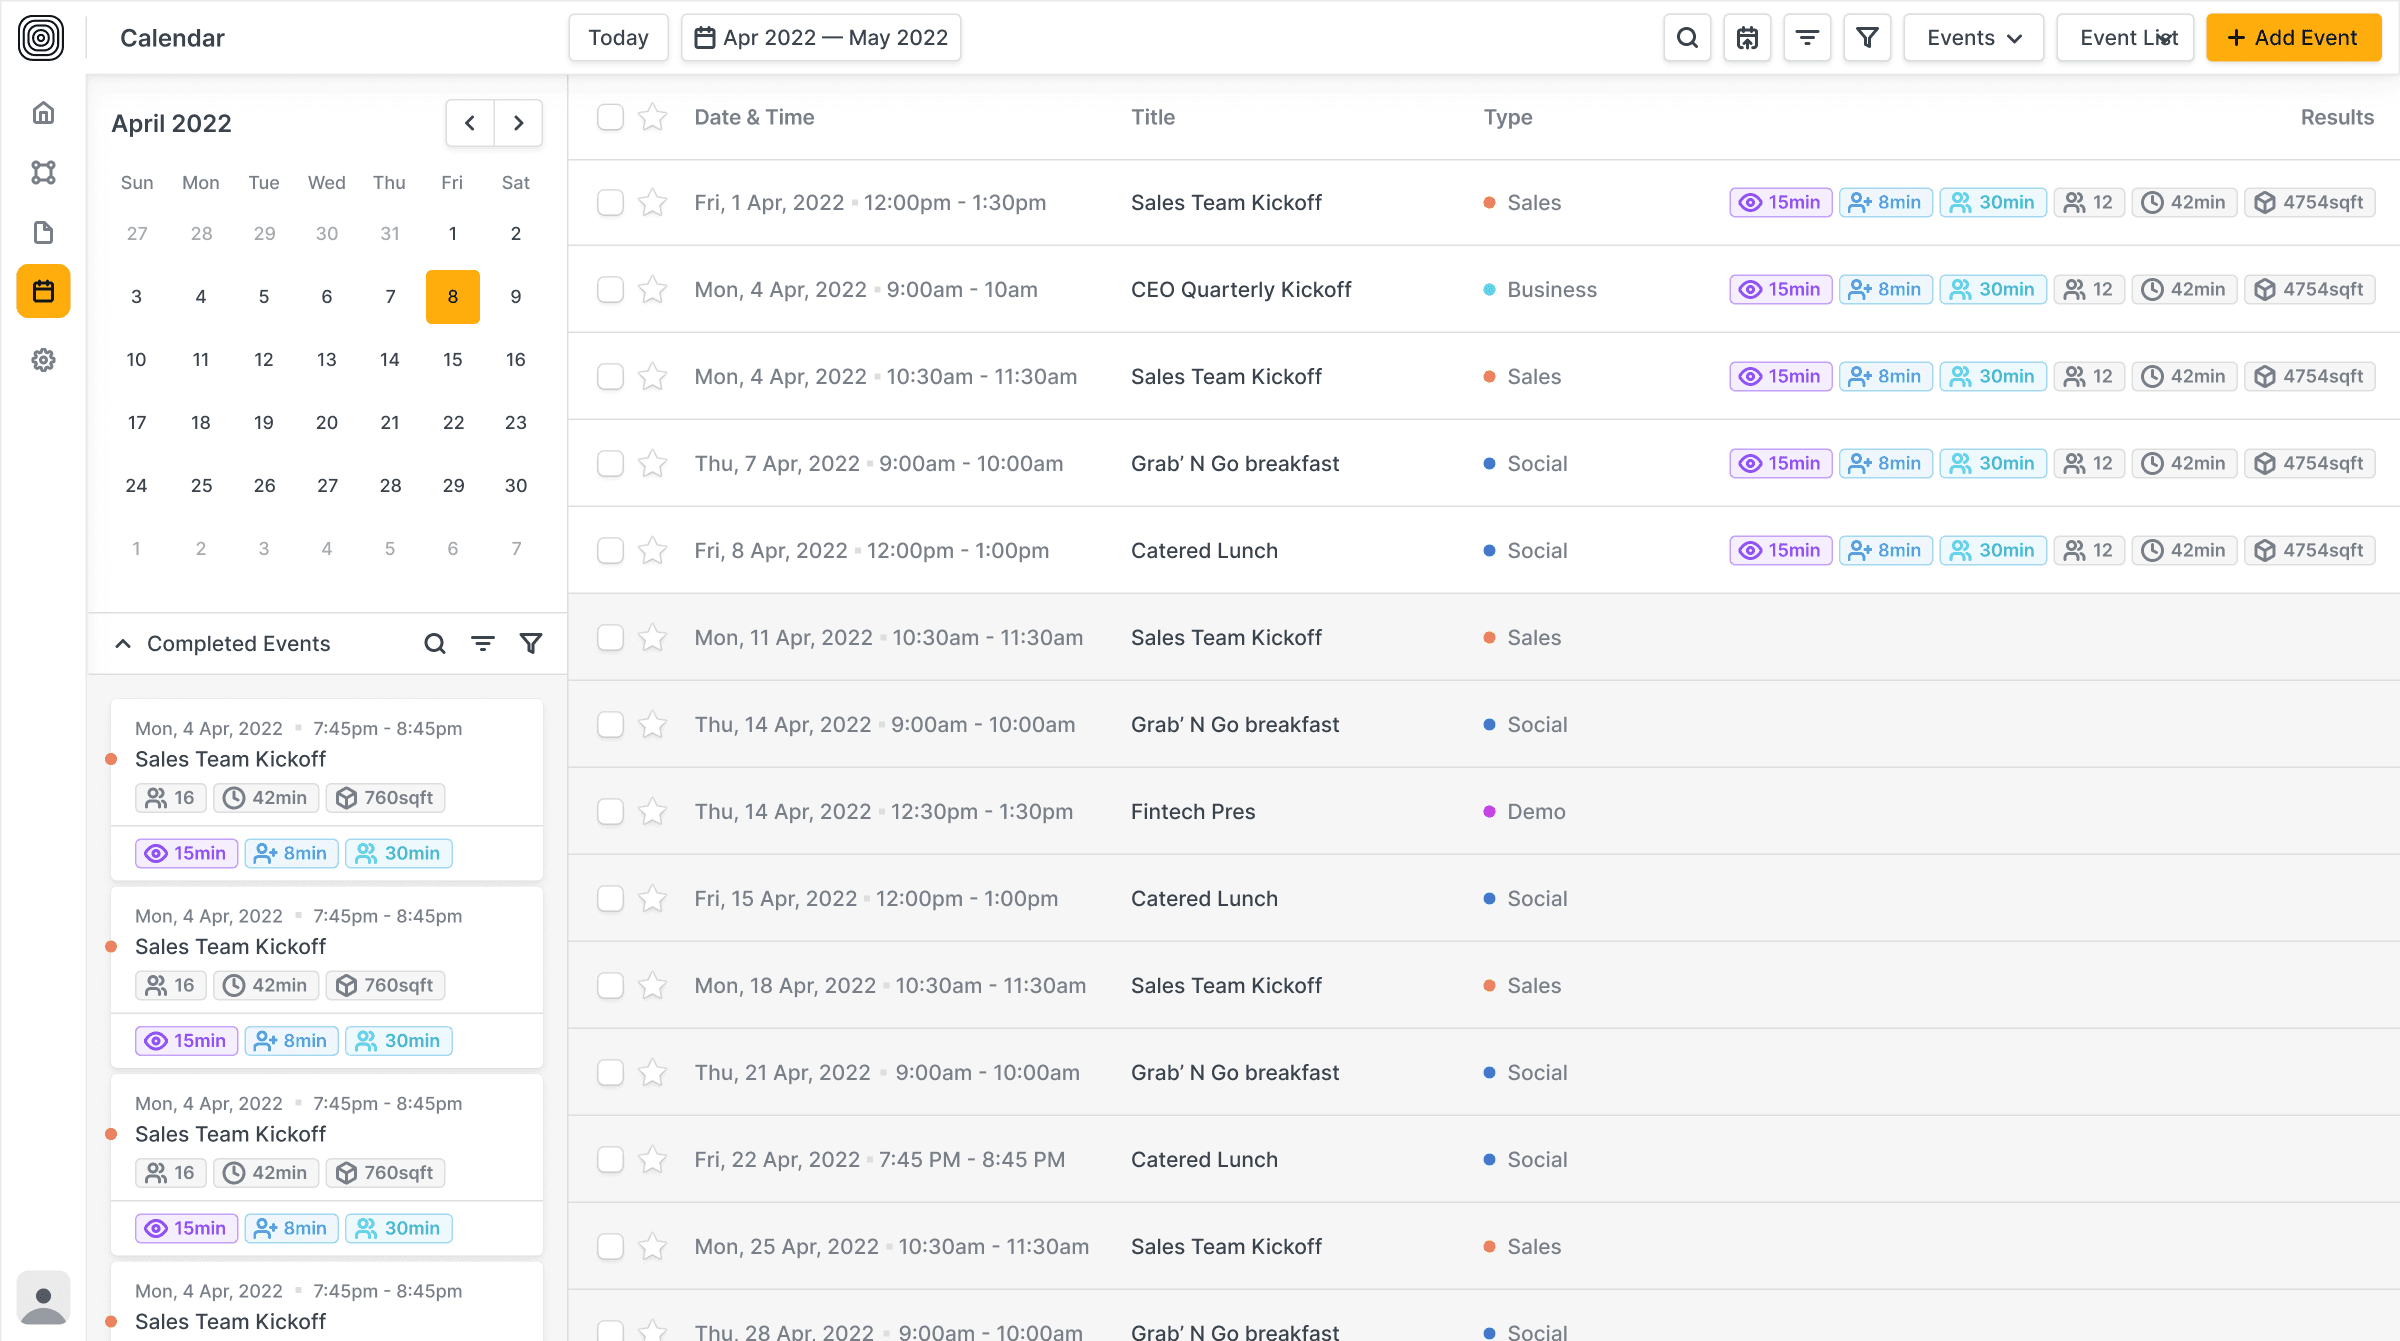The height and width of the screenshot is (1341, 2400).
Task: Check the Fintech Pres event checkbox
Action: pyautogui.click(x=610, y=811)
